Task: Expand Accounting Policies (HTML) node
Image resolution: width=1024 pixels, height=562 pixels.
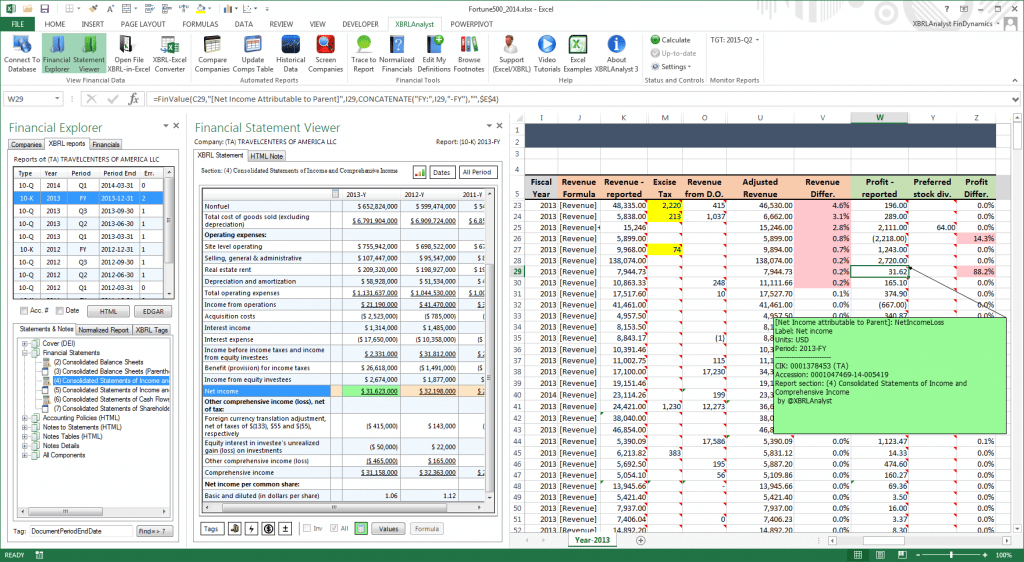Action: [x=25, y=418]
